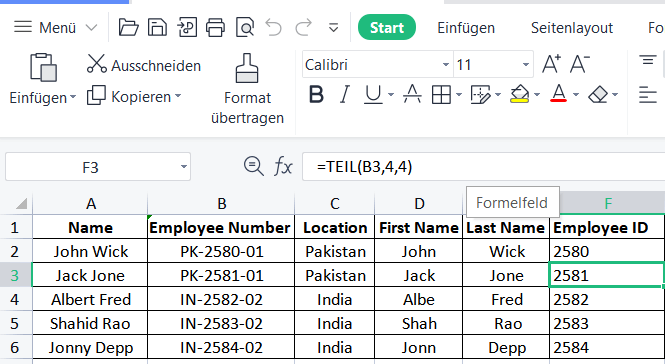Expand the font color dropdown arrow
Viewport: 665px width, 364px height.
pos(576,95)
